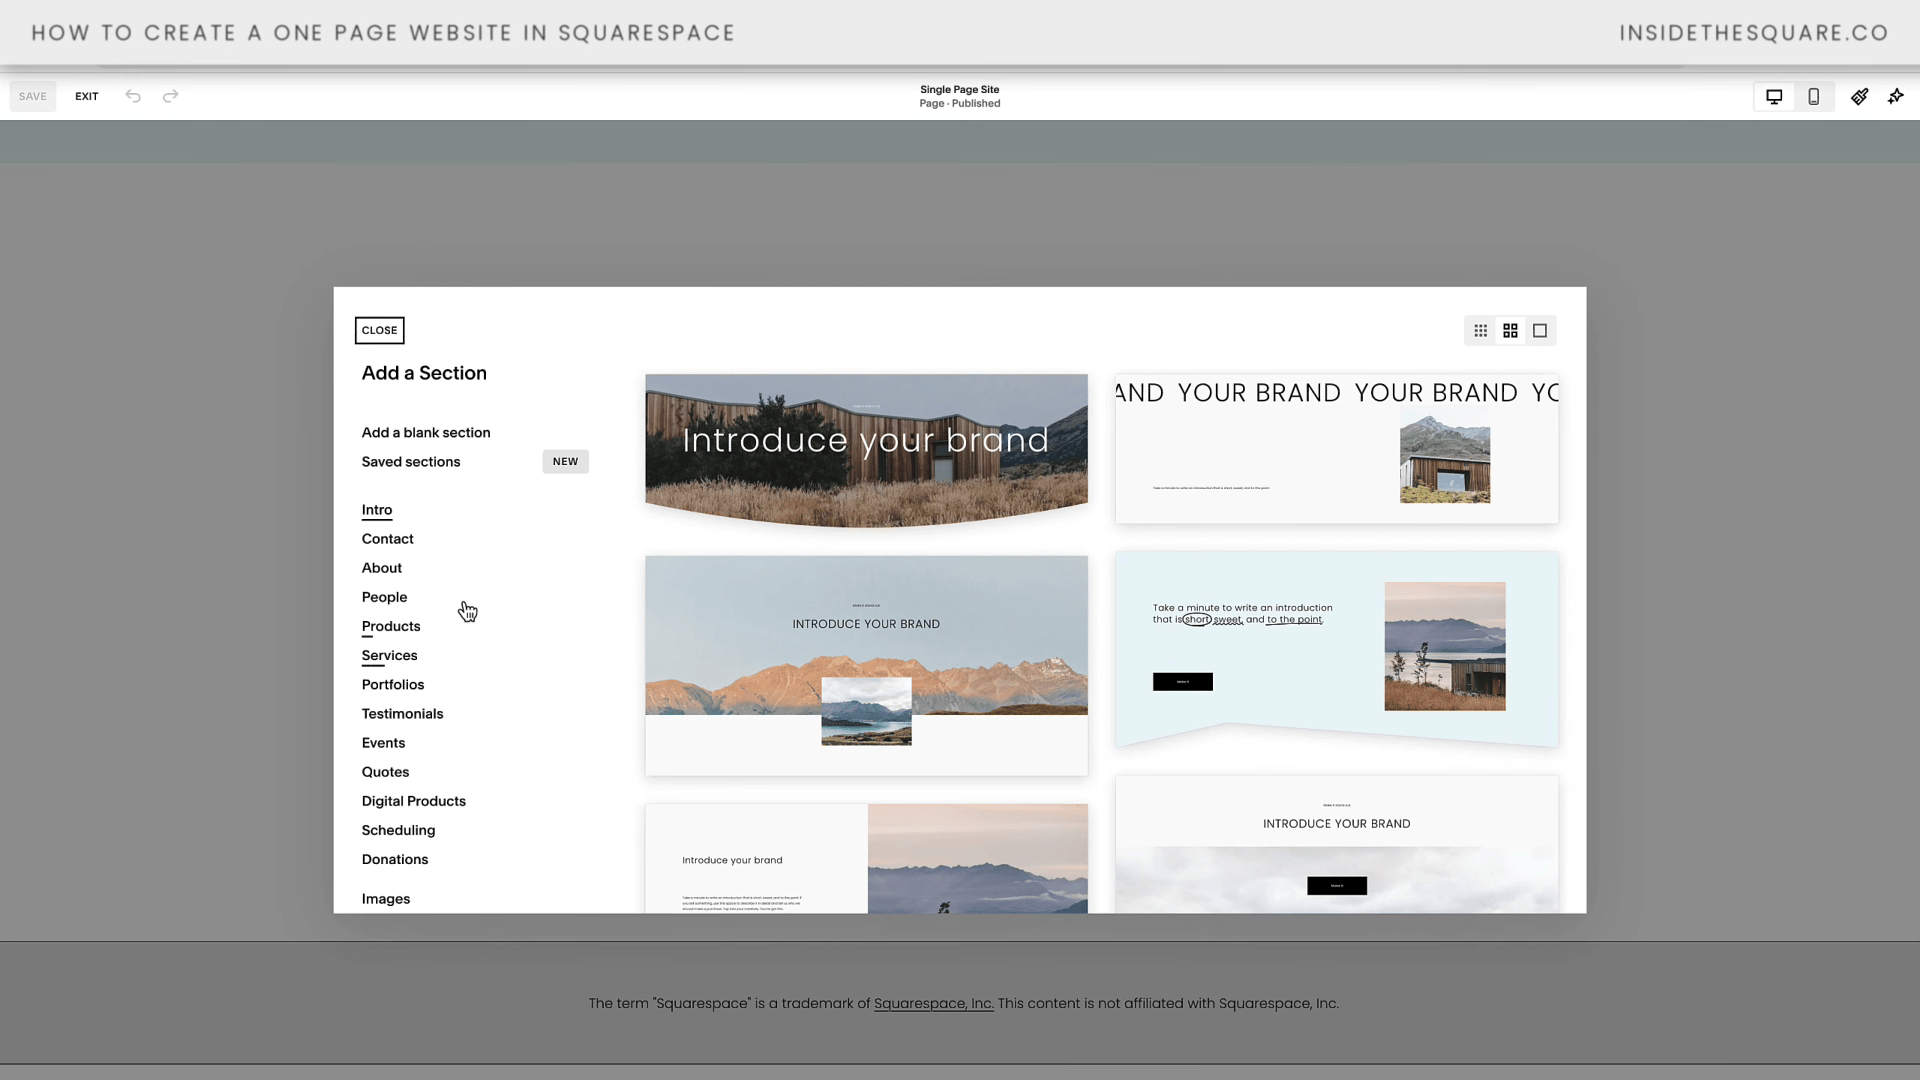Select the Services category
Image resolution: width=1920 pixels, height=1080 pixels.
point(390,656)
